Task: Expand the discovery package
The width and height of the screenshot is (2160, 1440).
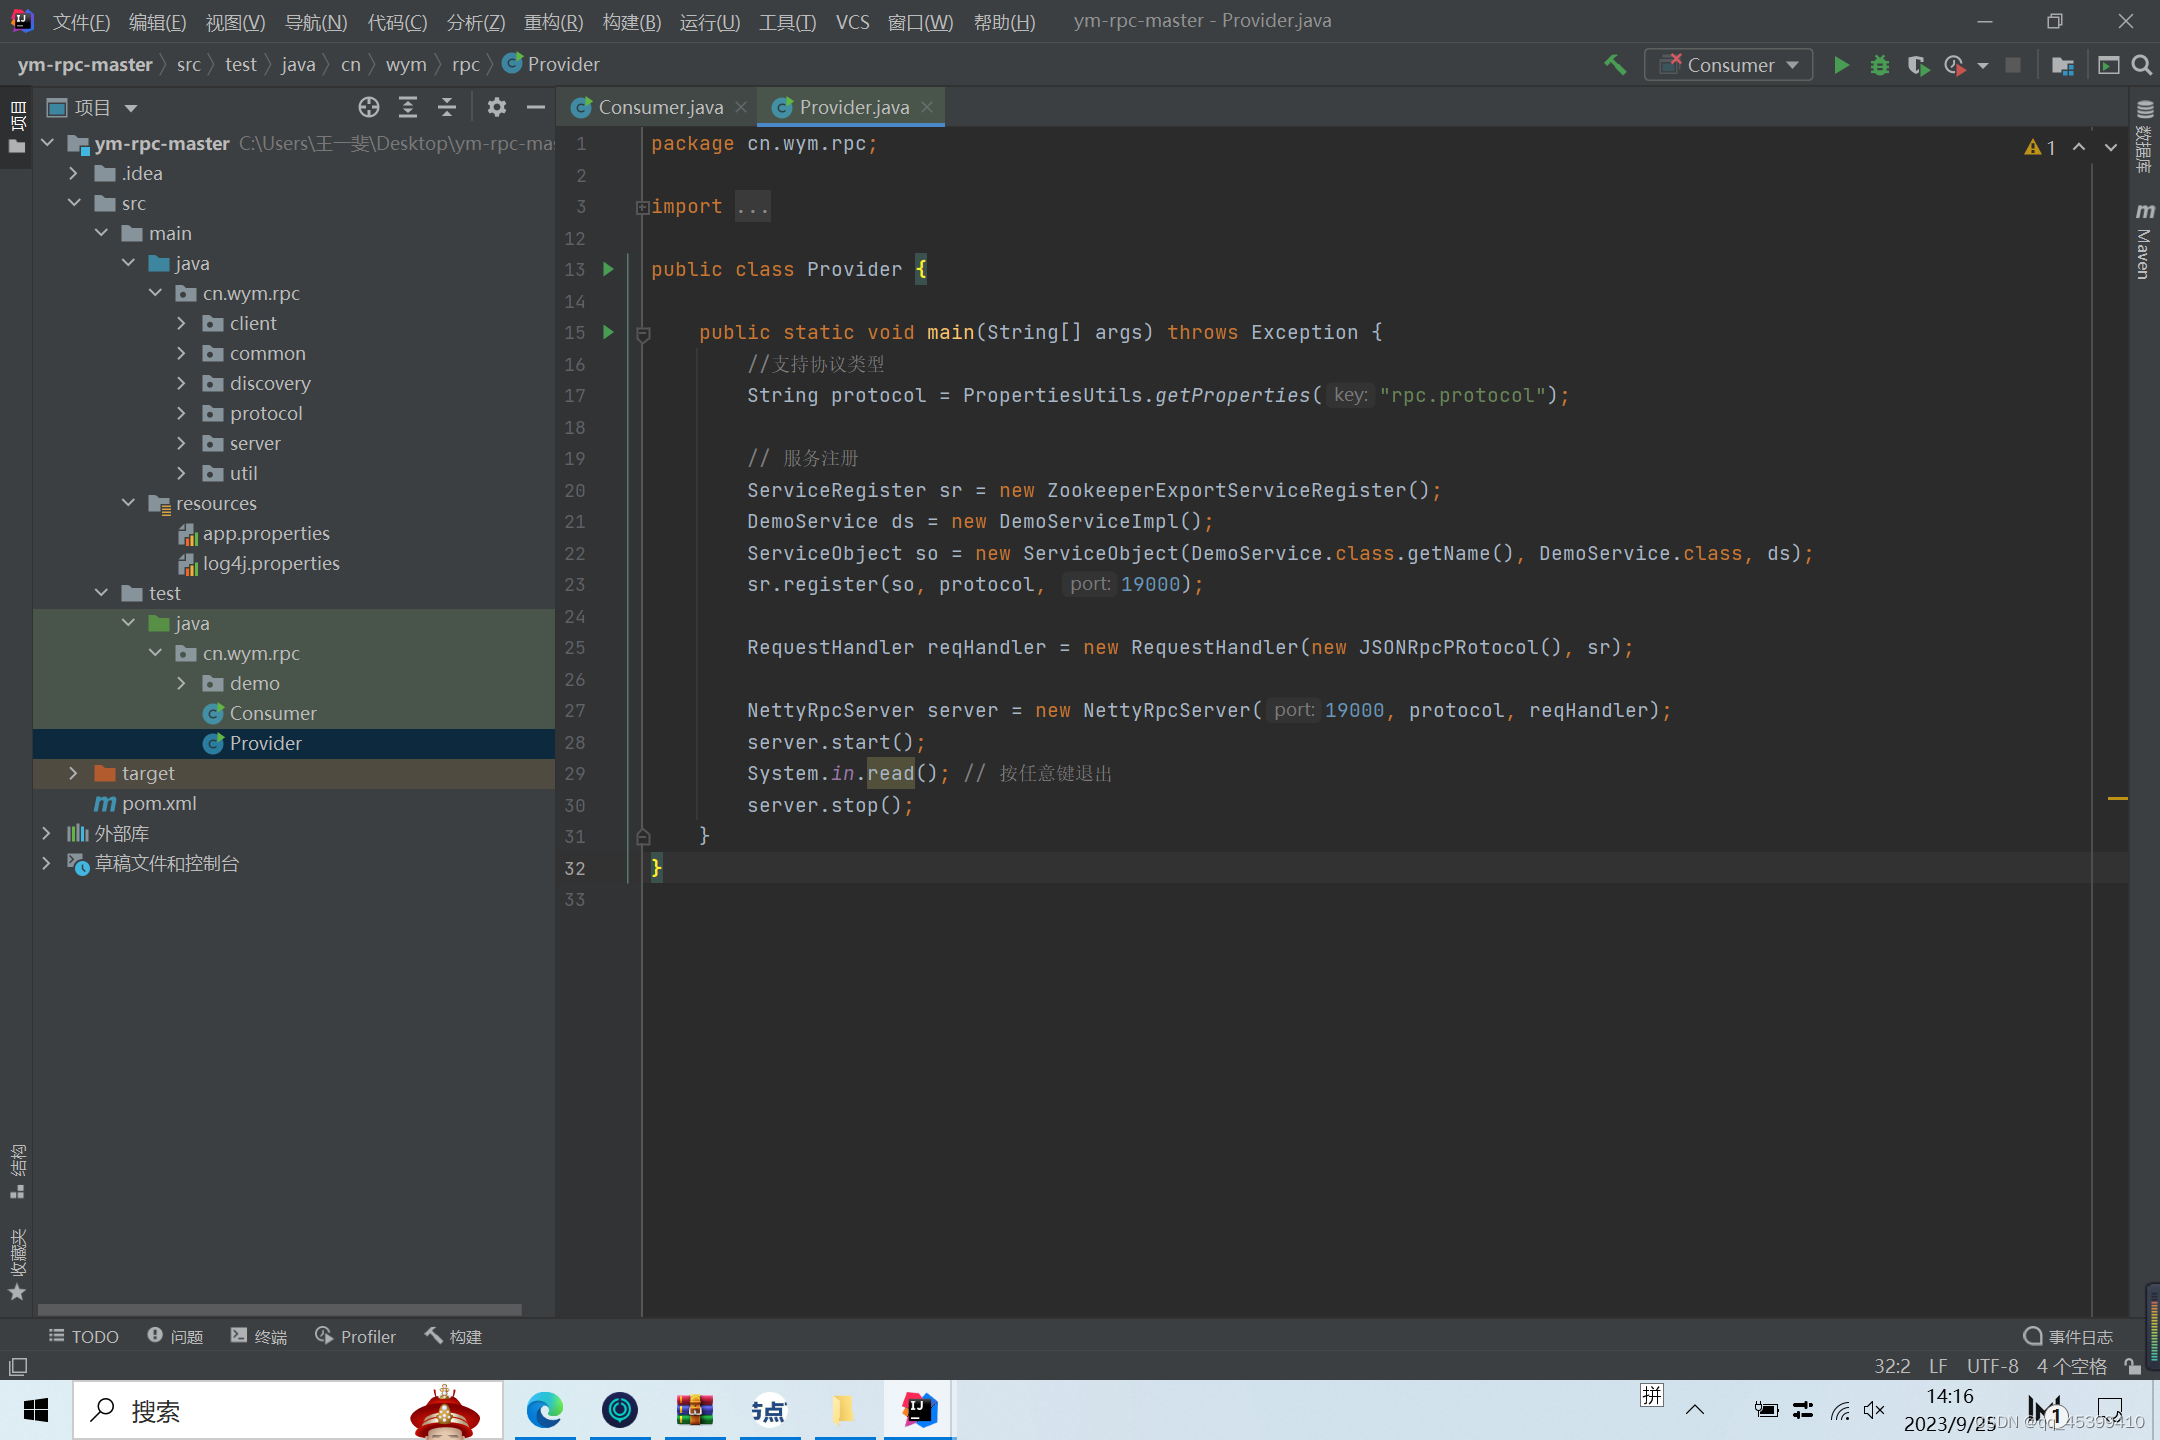Action: tap(181, 383)
